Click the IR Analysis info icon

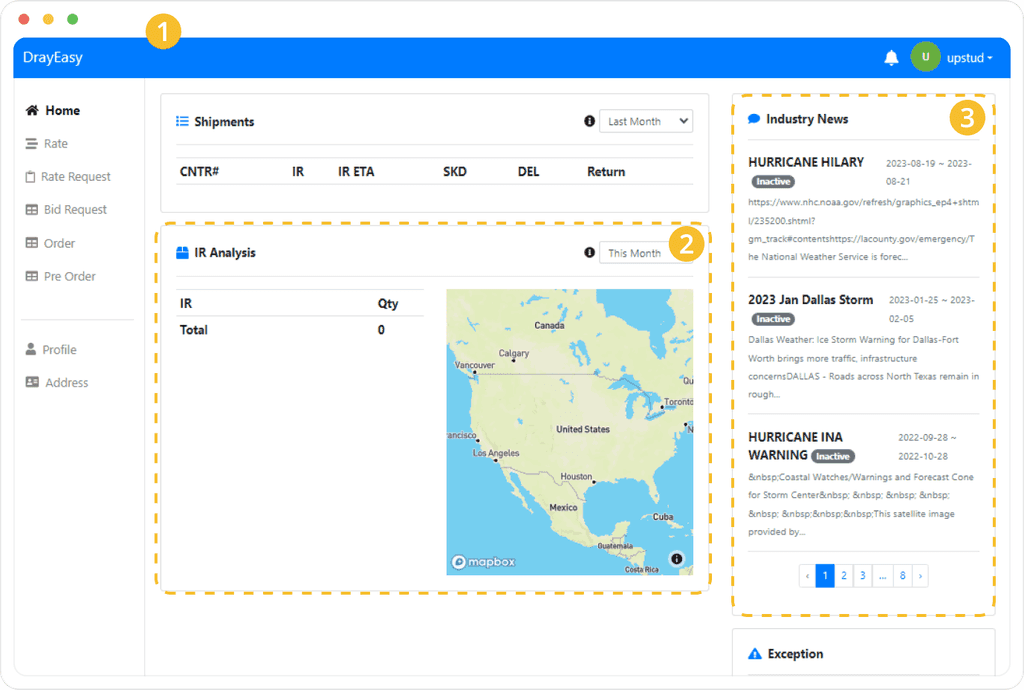589,252
